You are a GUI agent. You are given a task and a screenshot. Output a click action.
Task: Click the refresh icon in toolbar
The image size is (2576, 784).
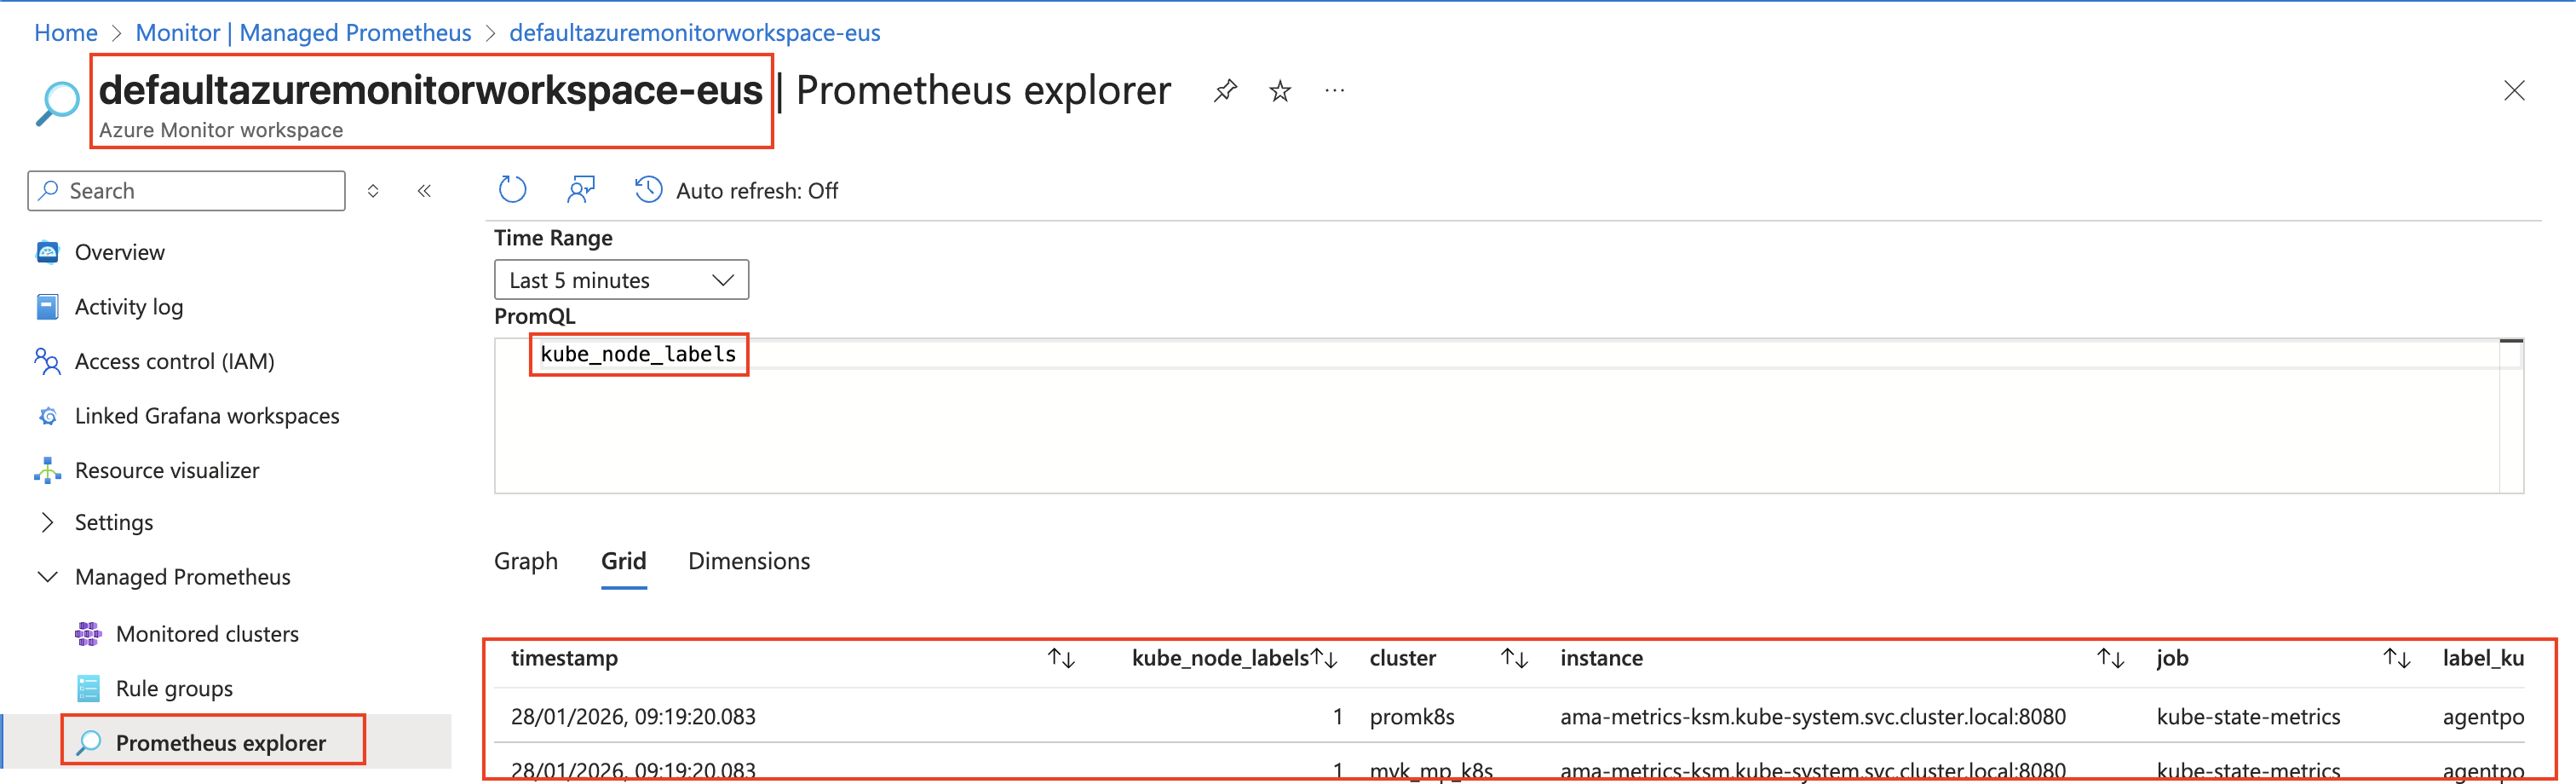pyautogui.click(x=513, y=190)
